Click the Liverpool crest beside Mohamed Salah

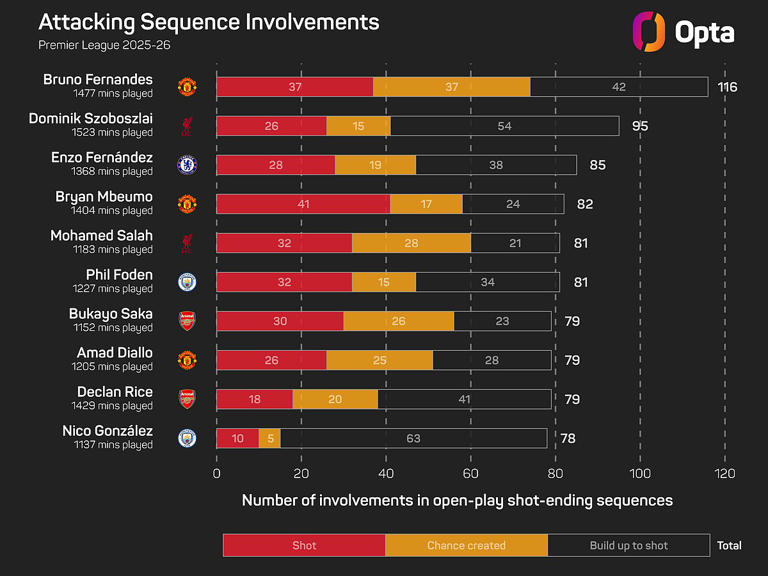click(x=186, y=243)
